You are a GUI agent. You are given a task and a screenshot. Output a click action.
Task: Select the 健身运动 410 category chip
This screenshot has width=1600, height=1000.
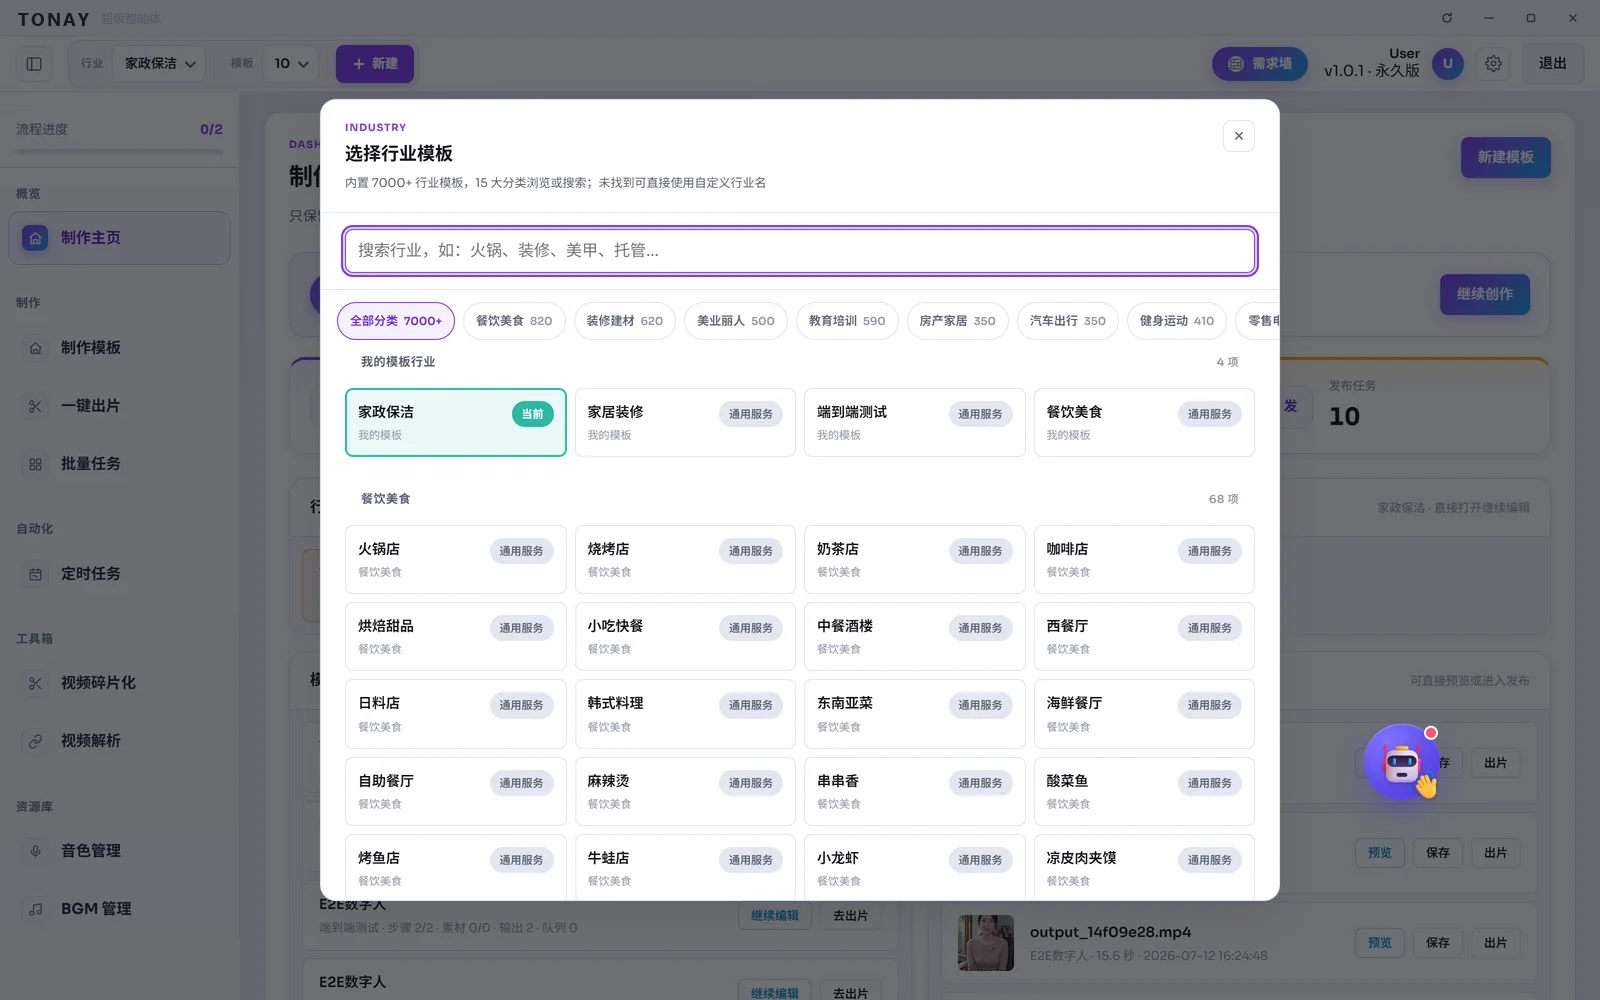click(1177, 321)
